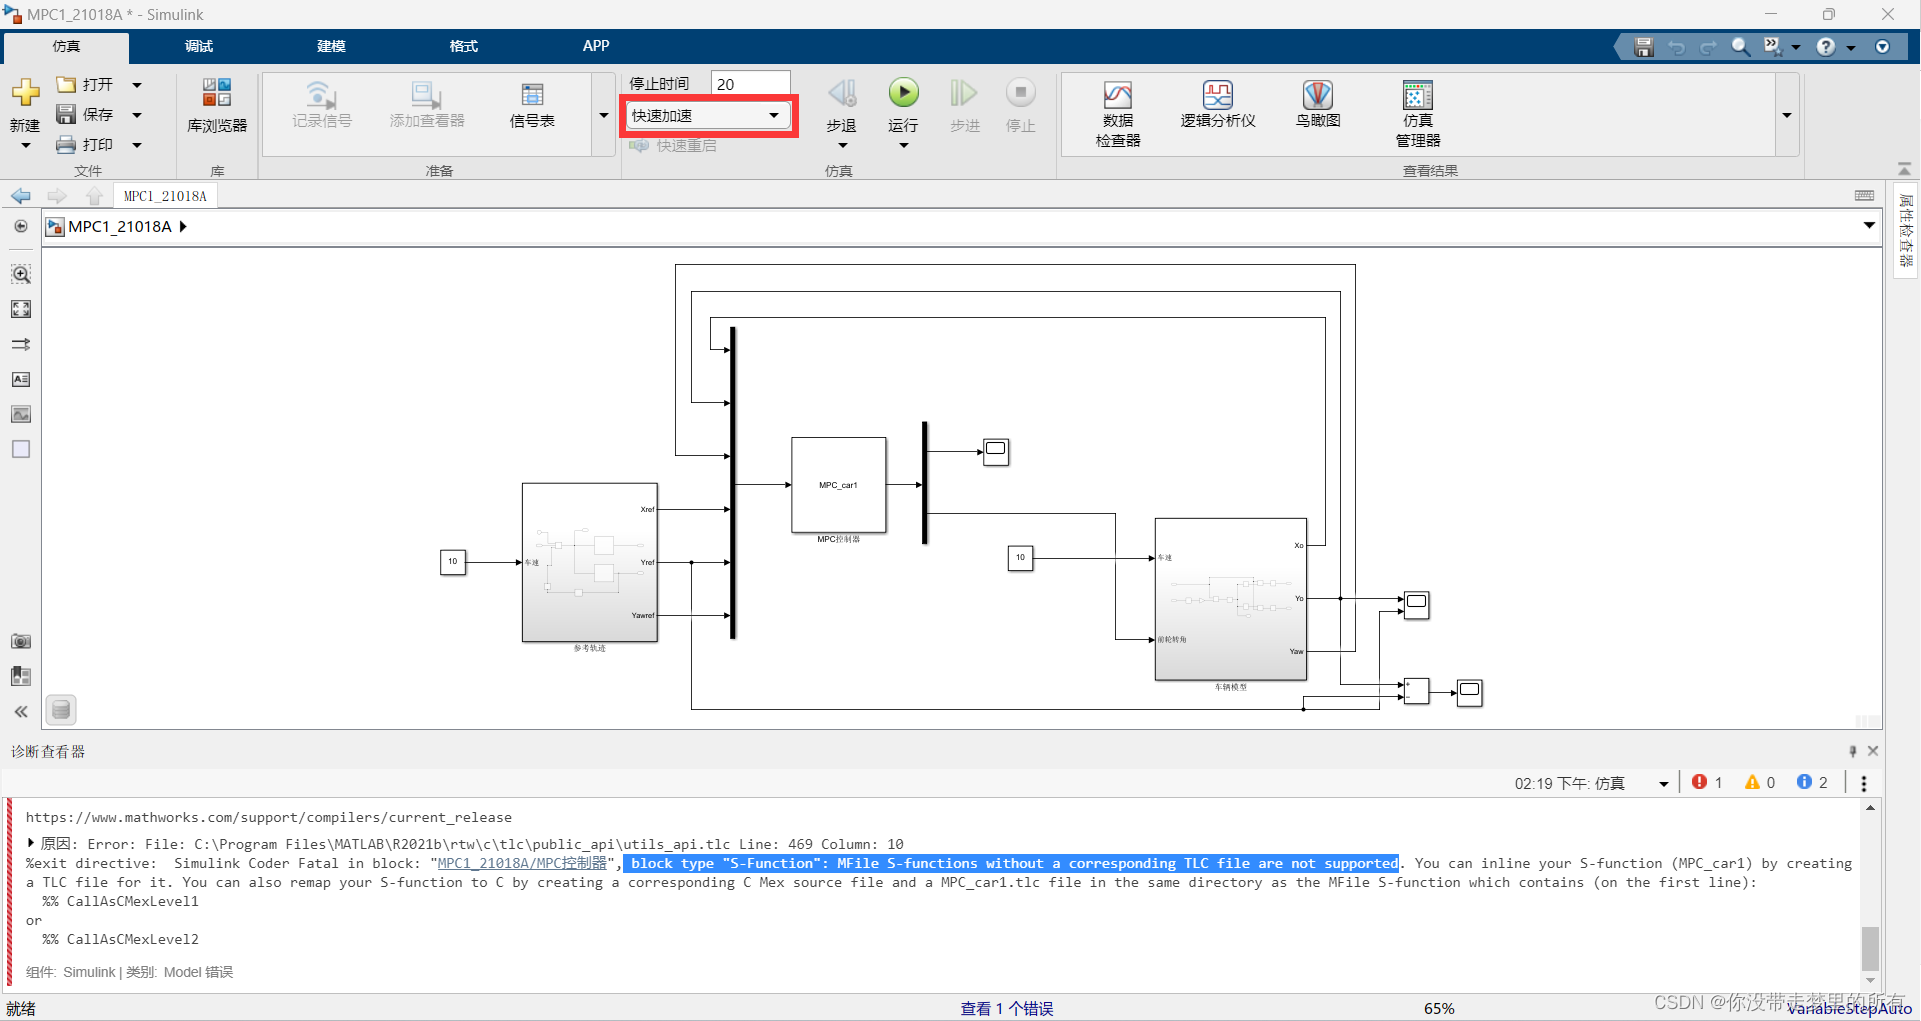Expand the Save dropdown arrow
Screen dimensions: 1921x1021
(137, 115)
